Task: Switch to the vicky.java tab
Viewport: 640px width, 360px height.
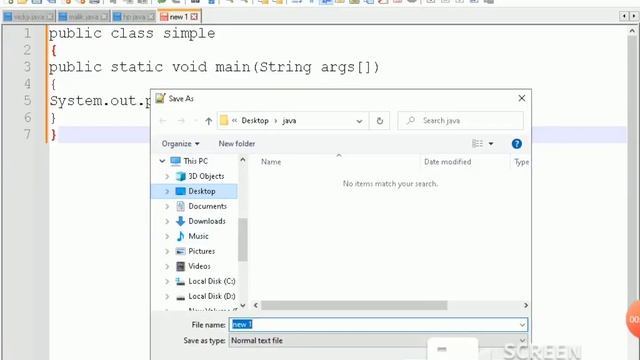Action: 28,17
